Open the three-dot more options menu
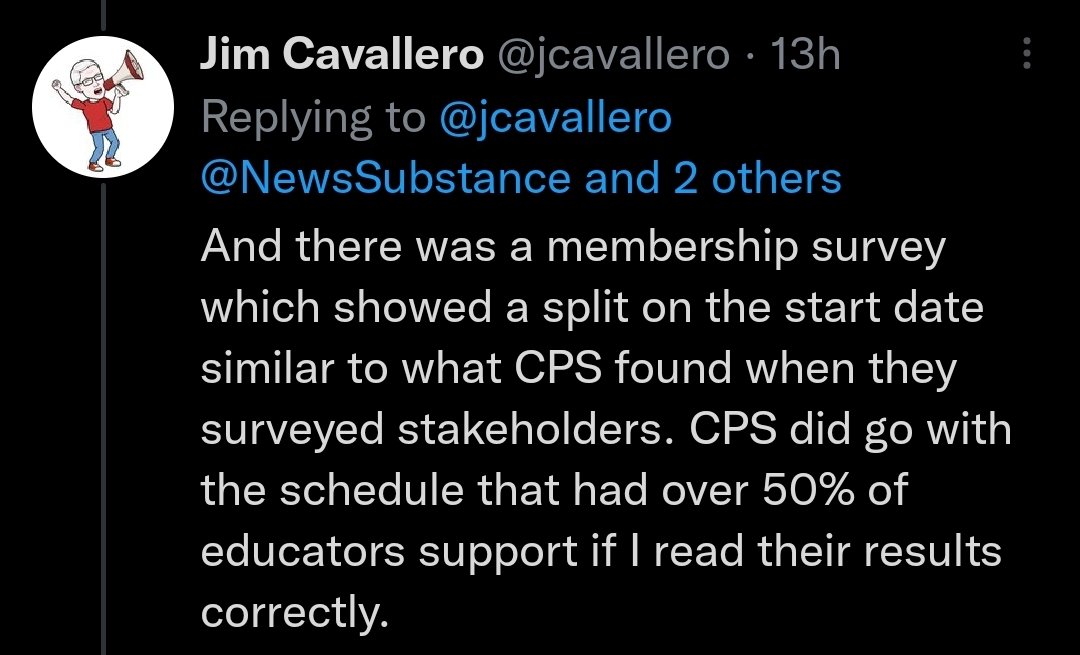1080x655 pixels. 1026,53
